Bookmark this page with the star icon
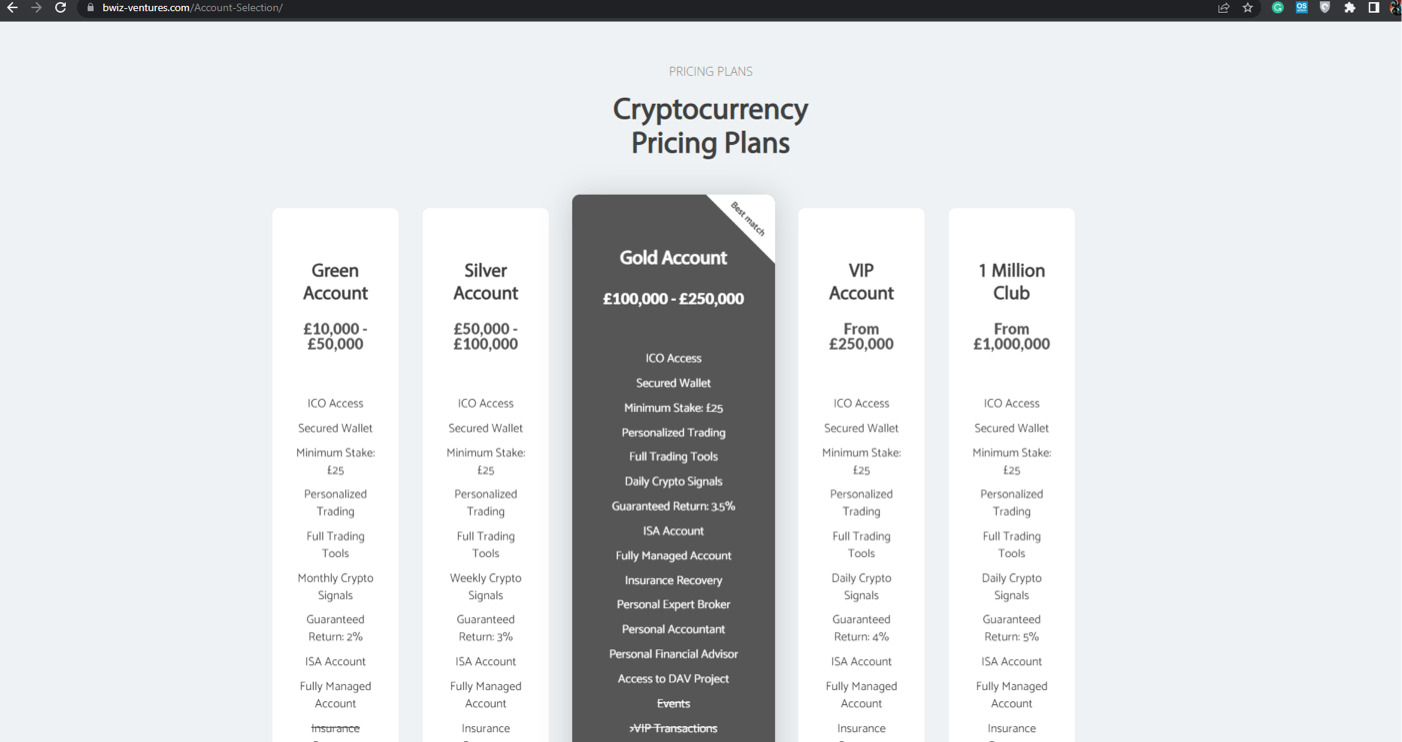 coord(1248,8)
